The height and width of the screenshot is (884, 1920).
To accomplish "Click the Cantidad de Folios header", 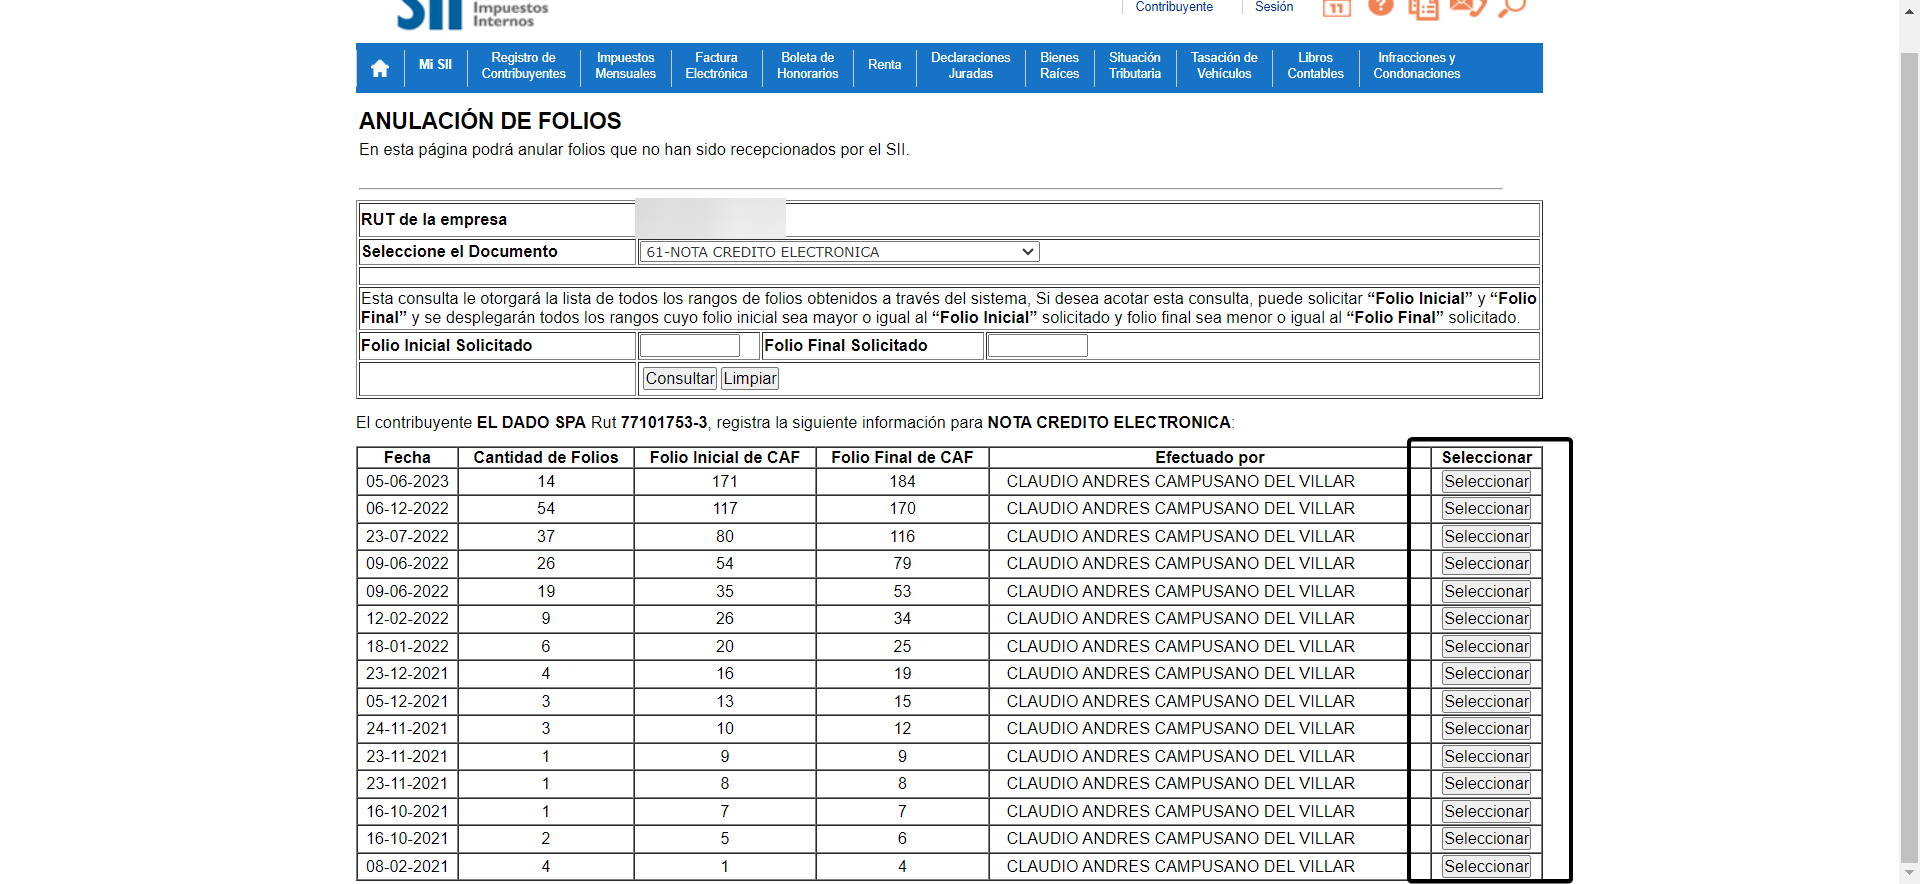I will point(546,458).
